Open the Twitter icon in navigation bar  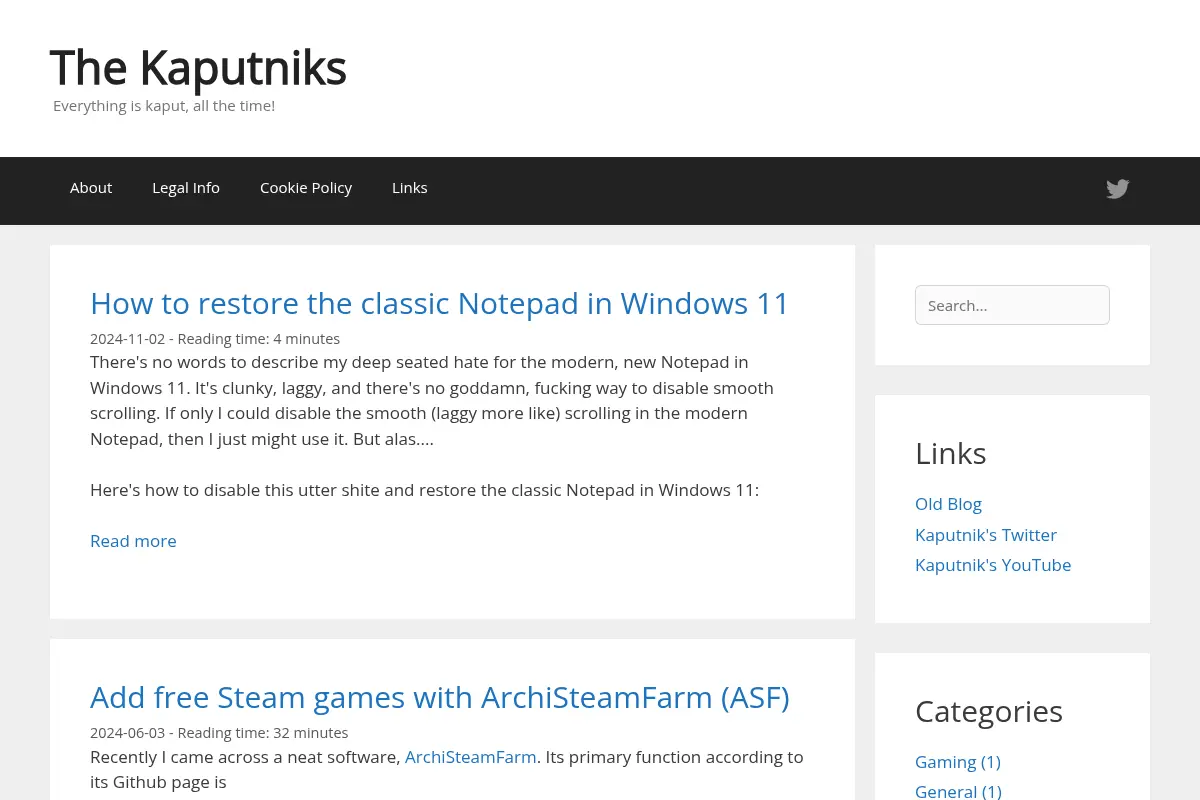[1117, 189]
